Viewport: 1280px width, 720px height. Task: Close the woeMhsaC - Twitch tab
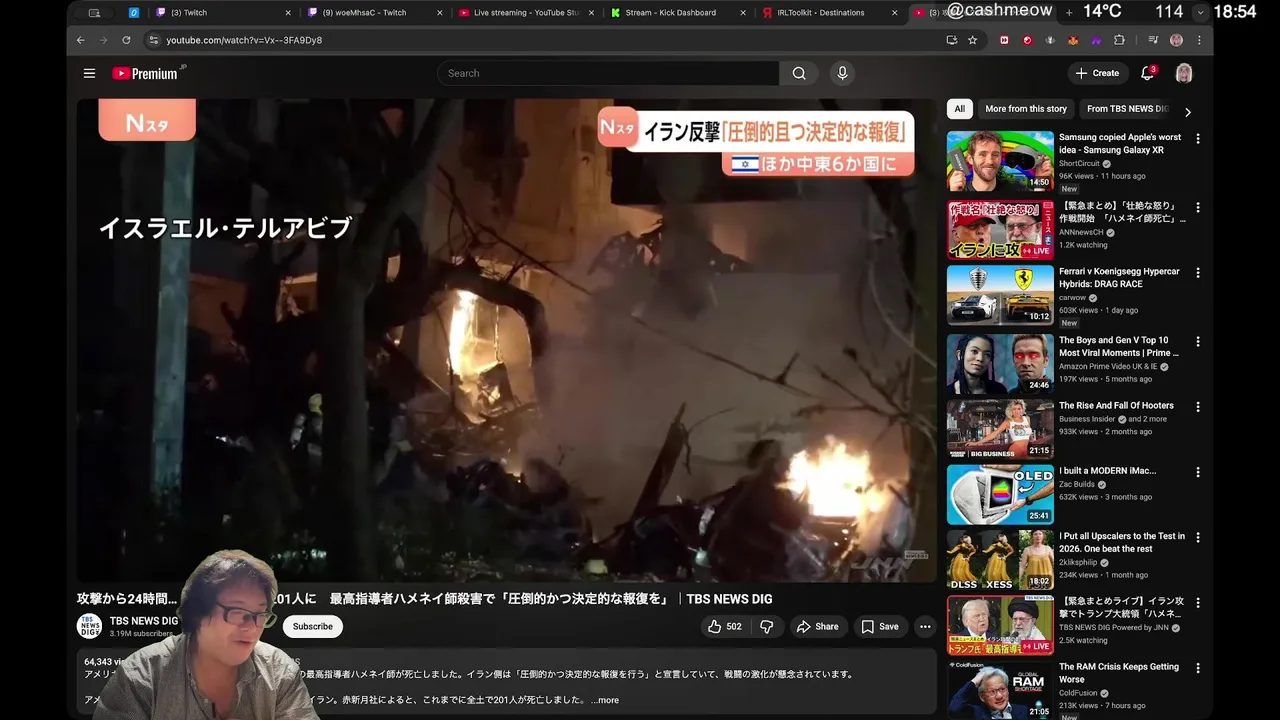click(440, 13)
